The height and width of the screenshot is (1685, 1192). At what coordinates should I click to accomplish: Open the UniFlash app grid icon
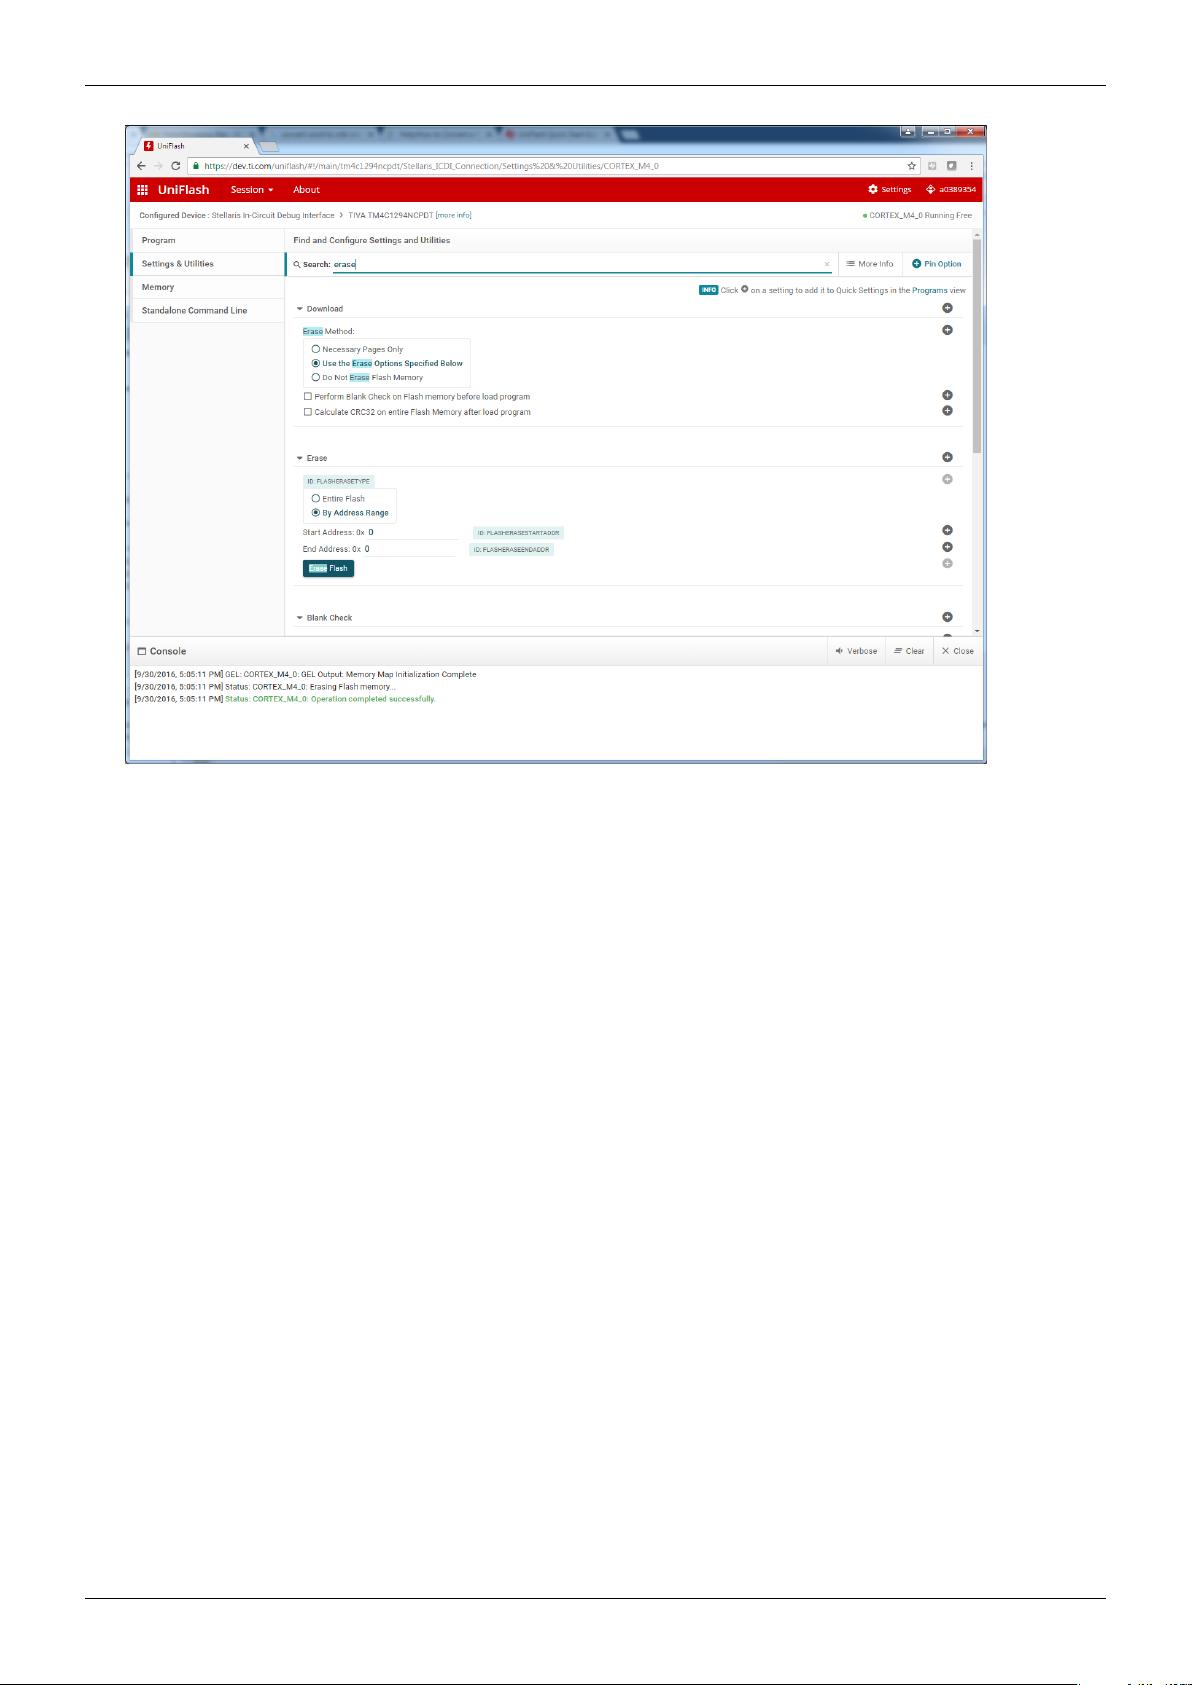click(142, 190)
